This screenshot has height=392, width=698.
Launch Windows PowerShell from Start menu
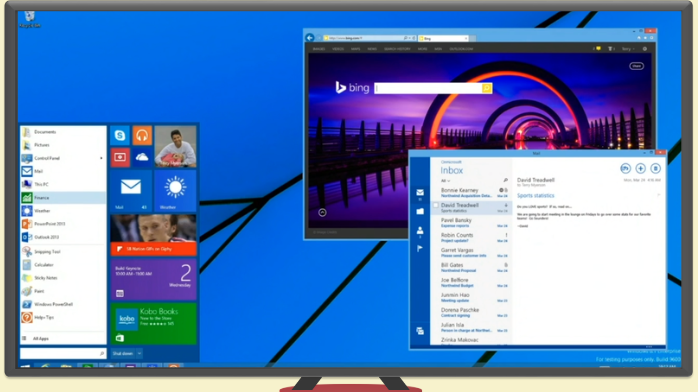(63, 304)
